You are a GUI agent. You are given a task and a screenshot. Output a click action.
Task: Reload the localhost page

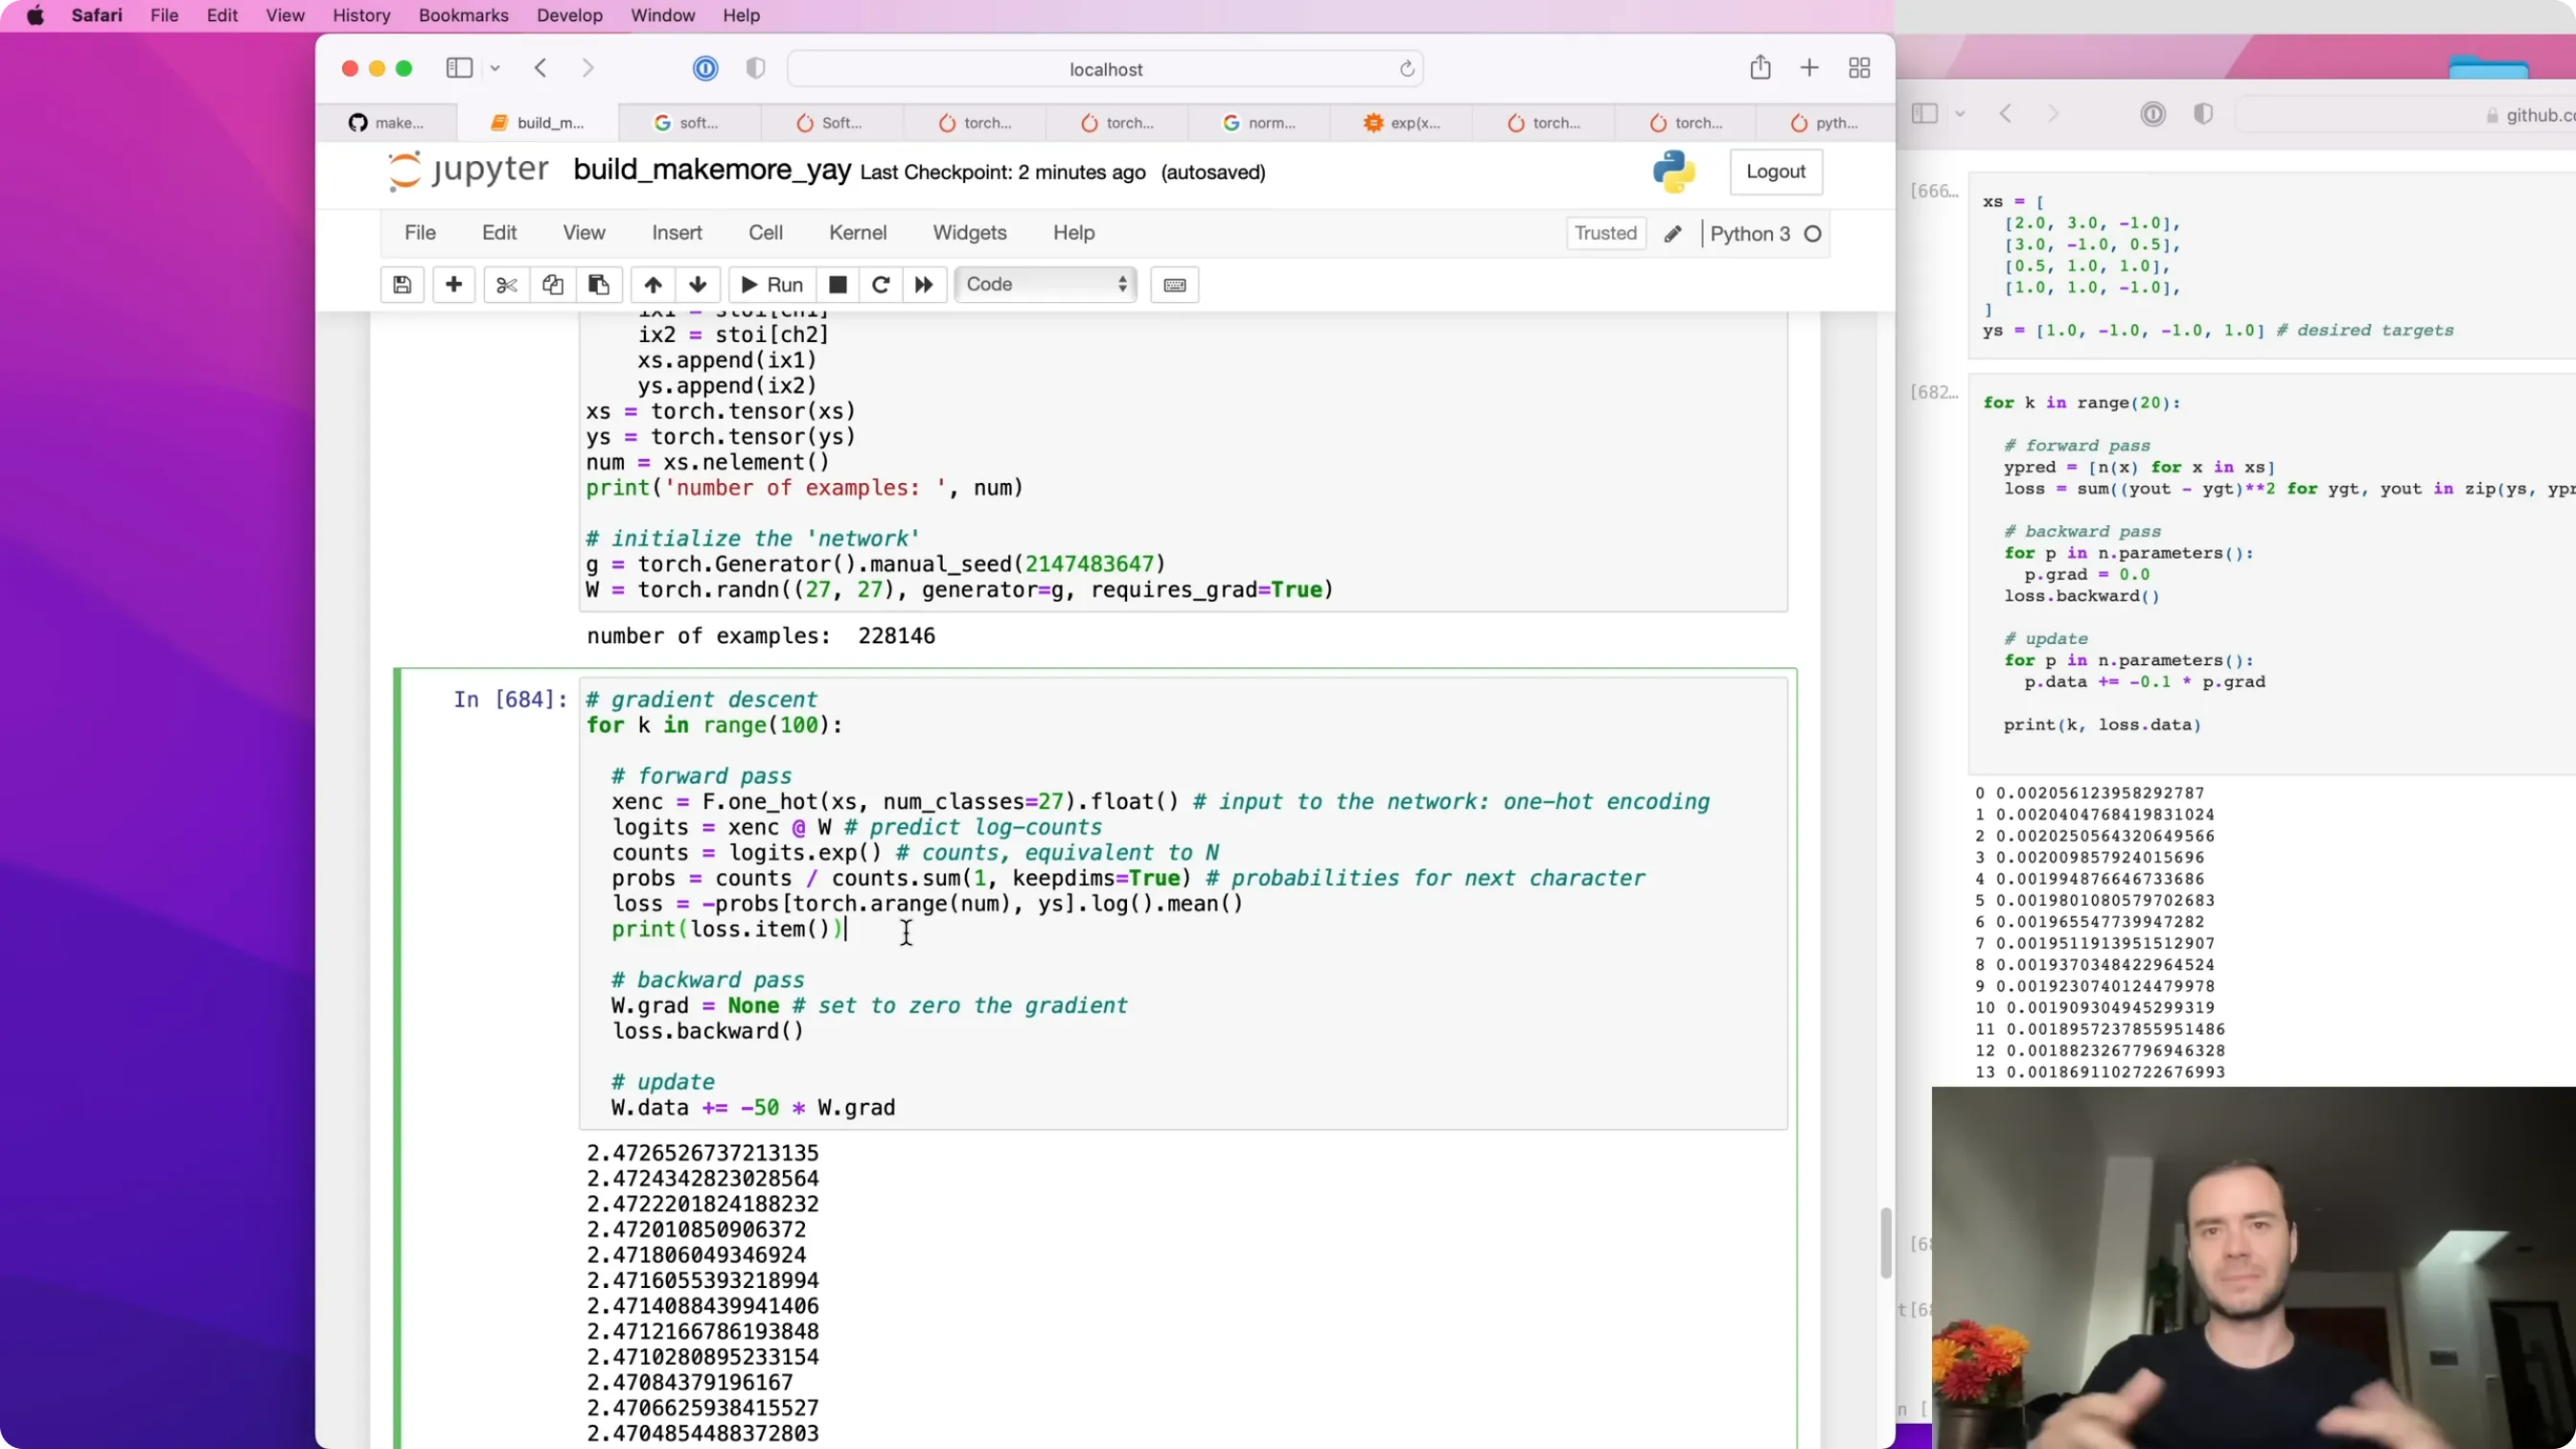point(1407,69)
